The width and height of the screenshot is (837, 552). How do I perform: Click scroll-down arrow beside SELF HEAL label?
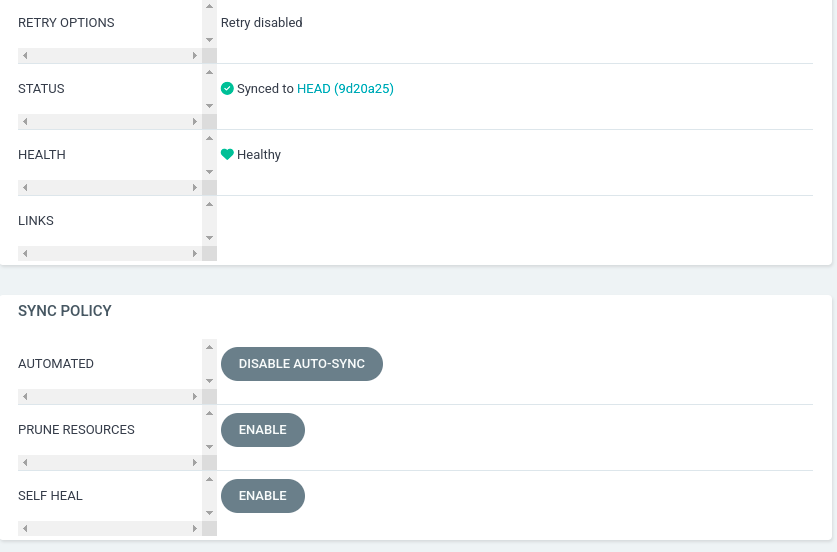[x=209, y=512]
